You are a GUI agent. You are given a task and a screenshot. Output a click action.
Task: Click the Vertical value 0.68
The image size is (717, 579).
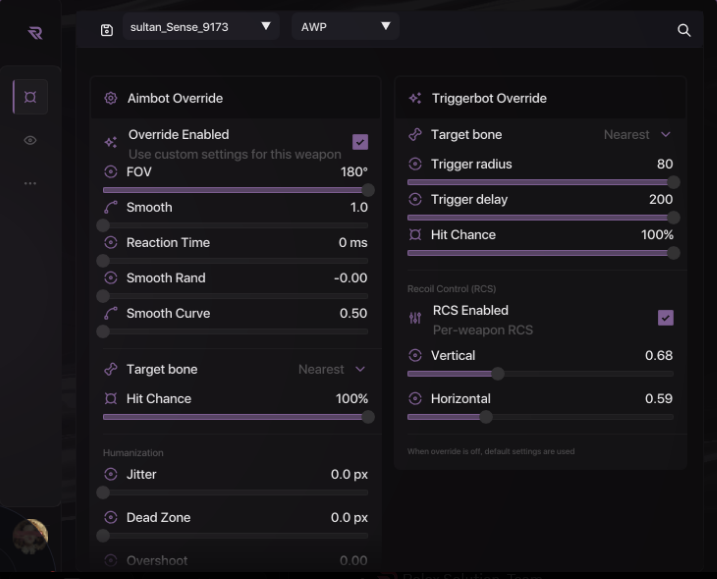(659, 355)
